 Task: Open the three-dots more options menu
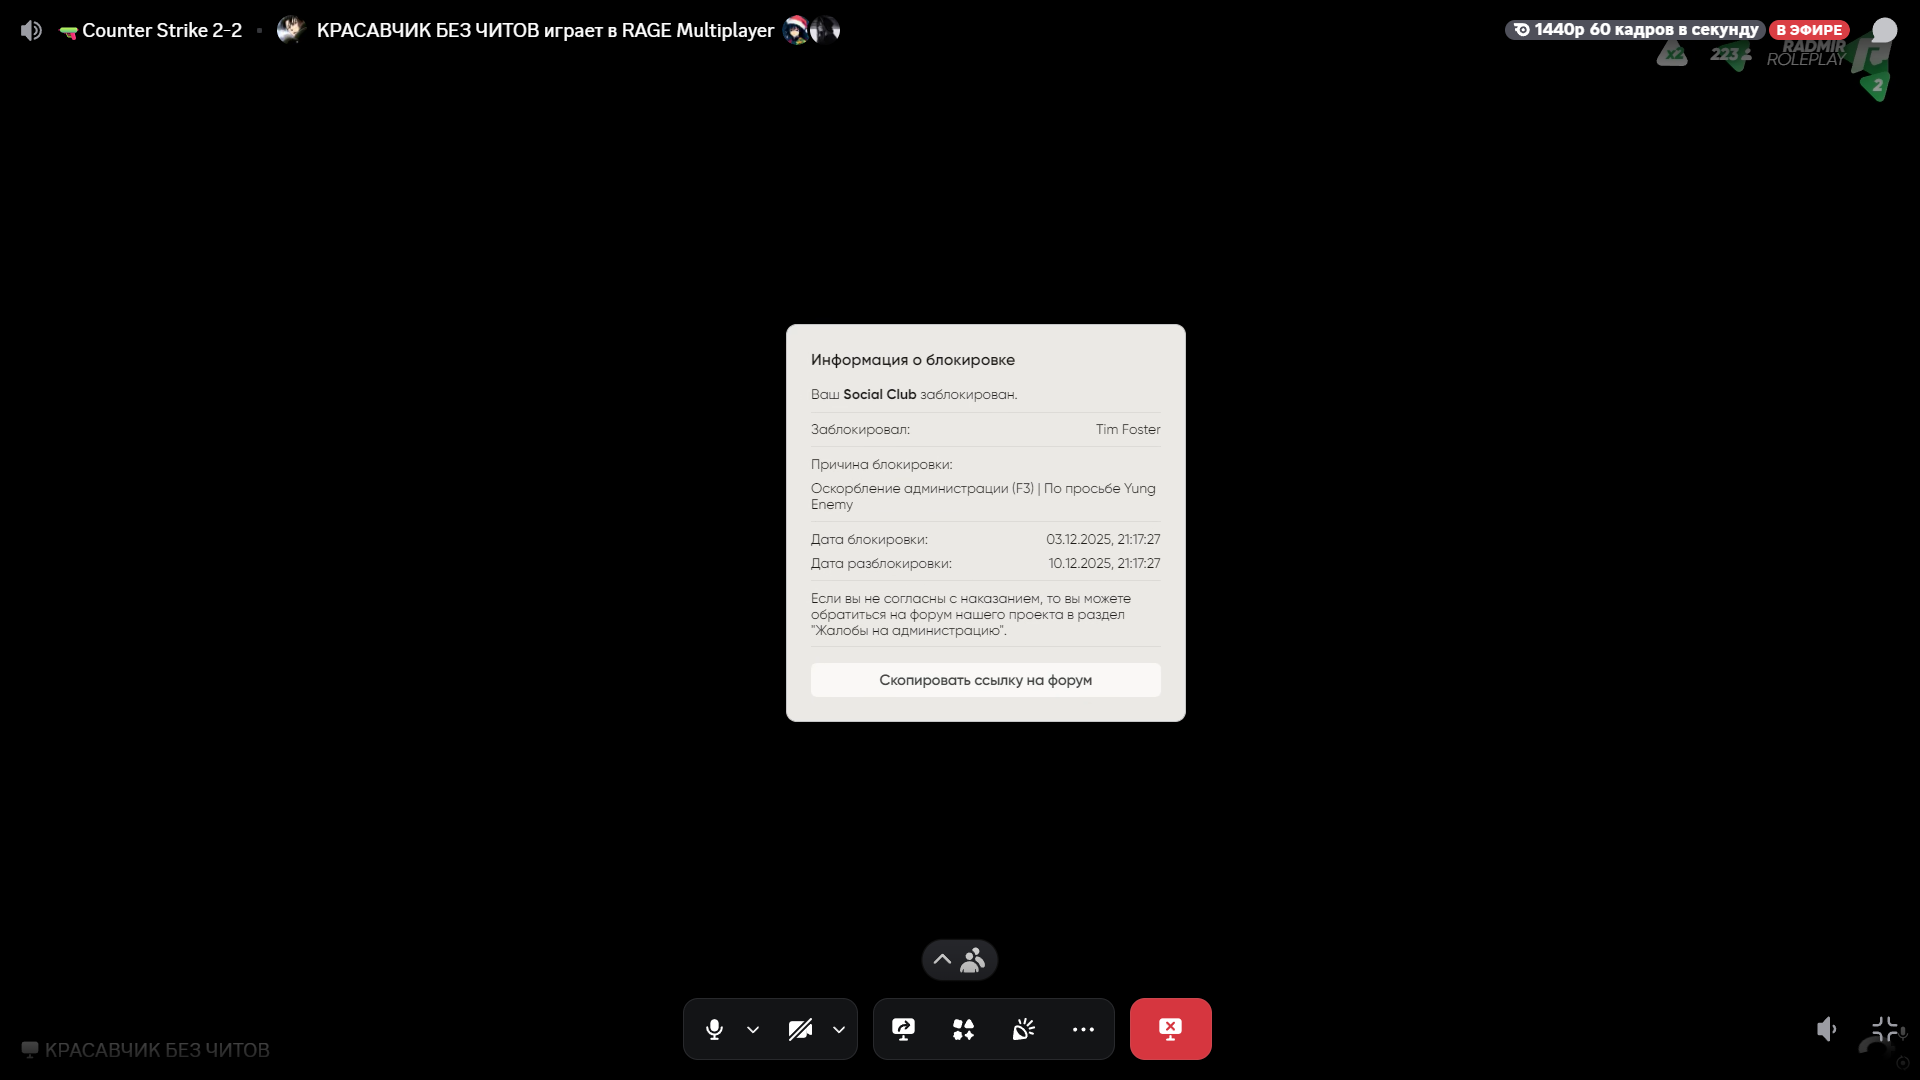[x=1083, y=1029]
